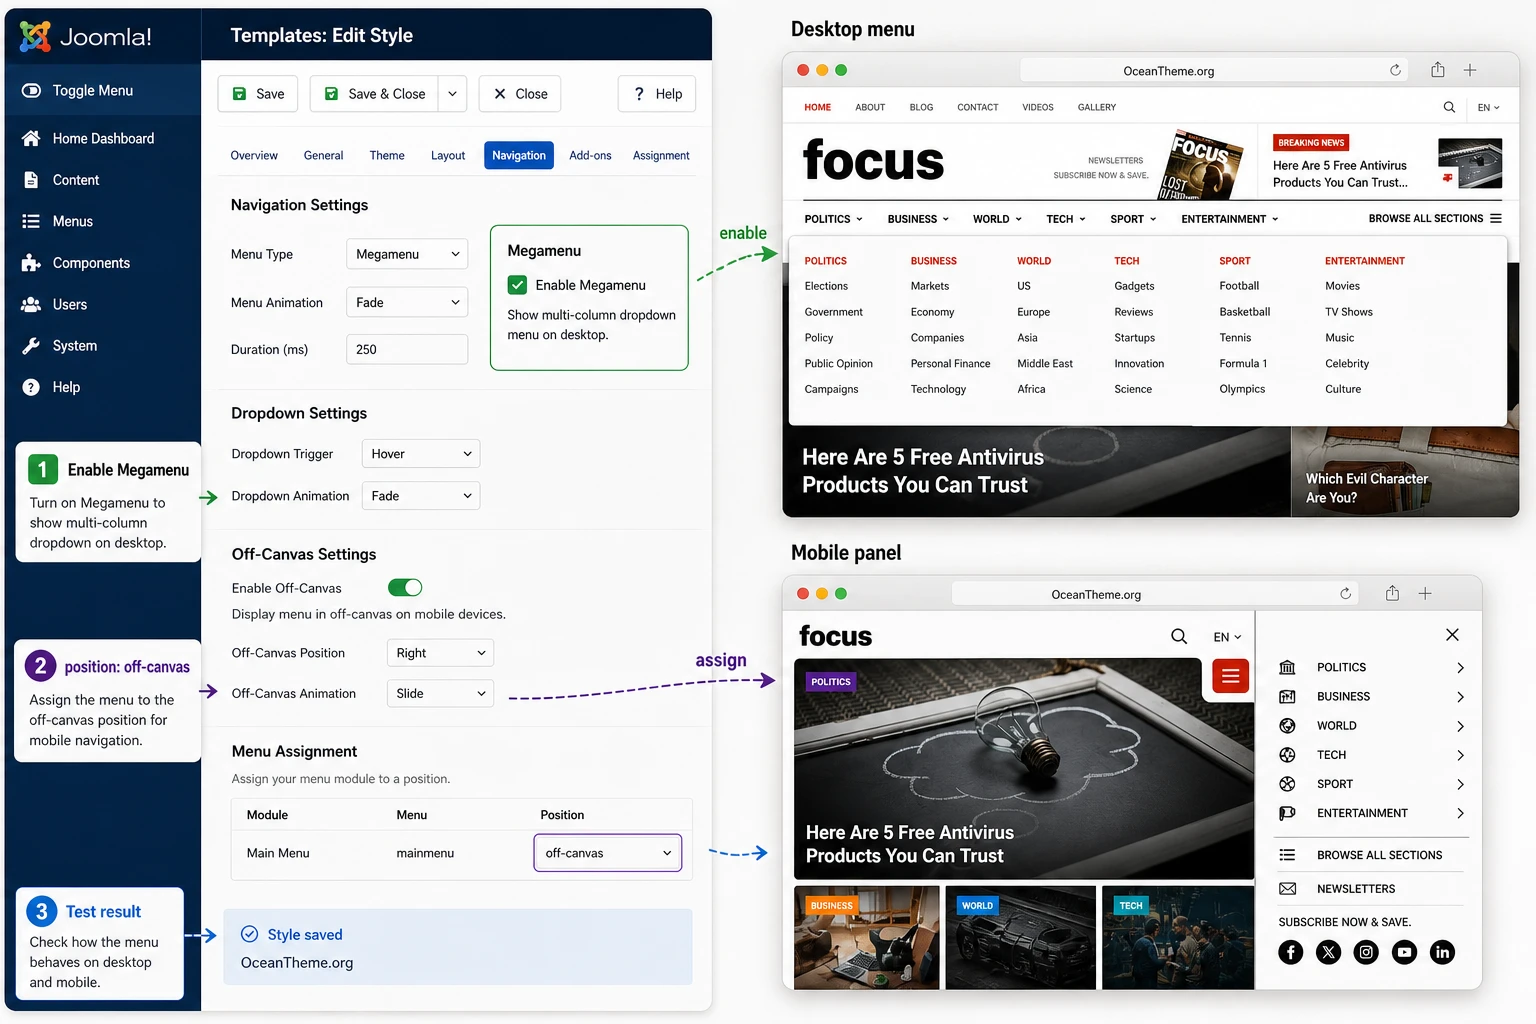Click the Save button
The width and height of the screenshot is (1536, 1024).
click(258, 94)
